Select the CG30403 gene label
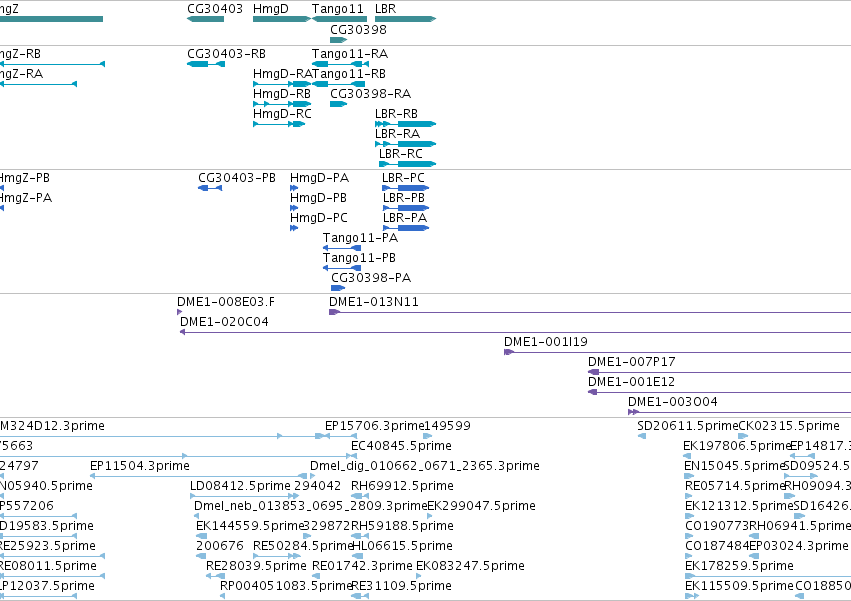 [215, 9]
